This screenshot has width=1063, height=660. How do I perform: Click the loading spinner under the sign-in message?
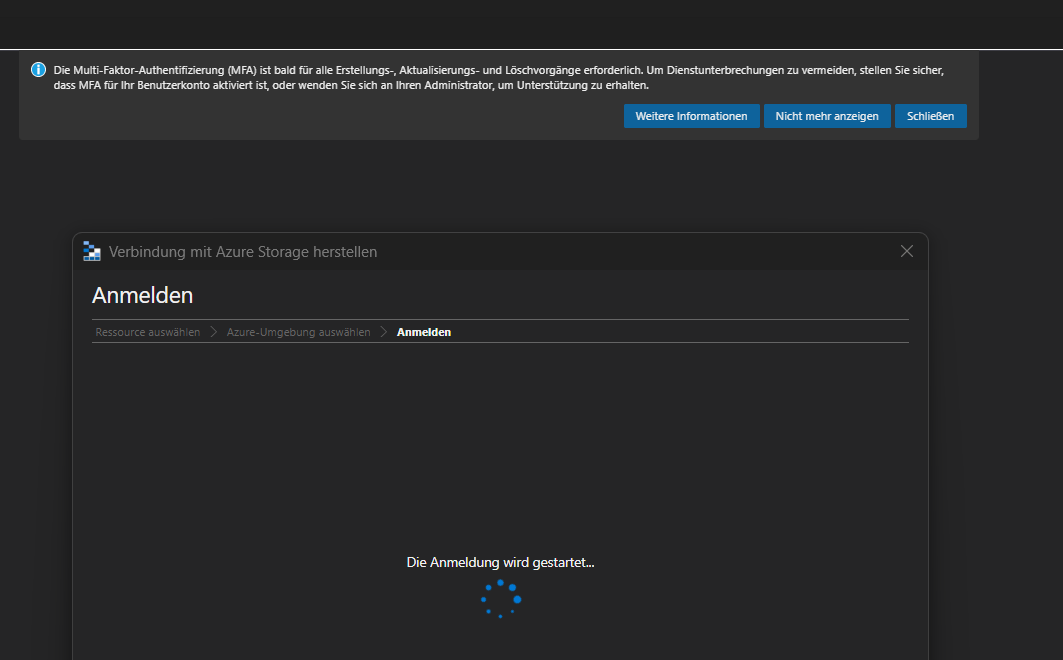pos(501,599)
